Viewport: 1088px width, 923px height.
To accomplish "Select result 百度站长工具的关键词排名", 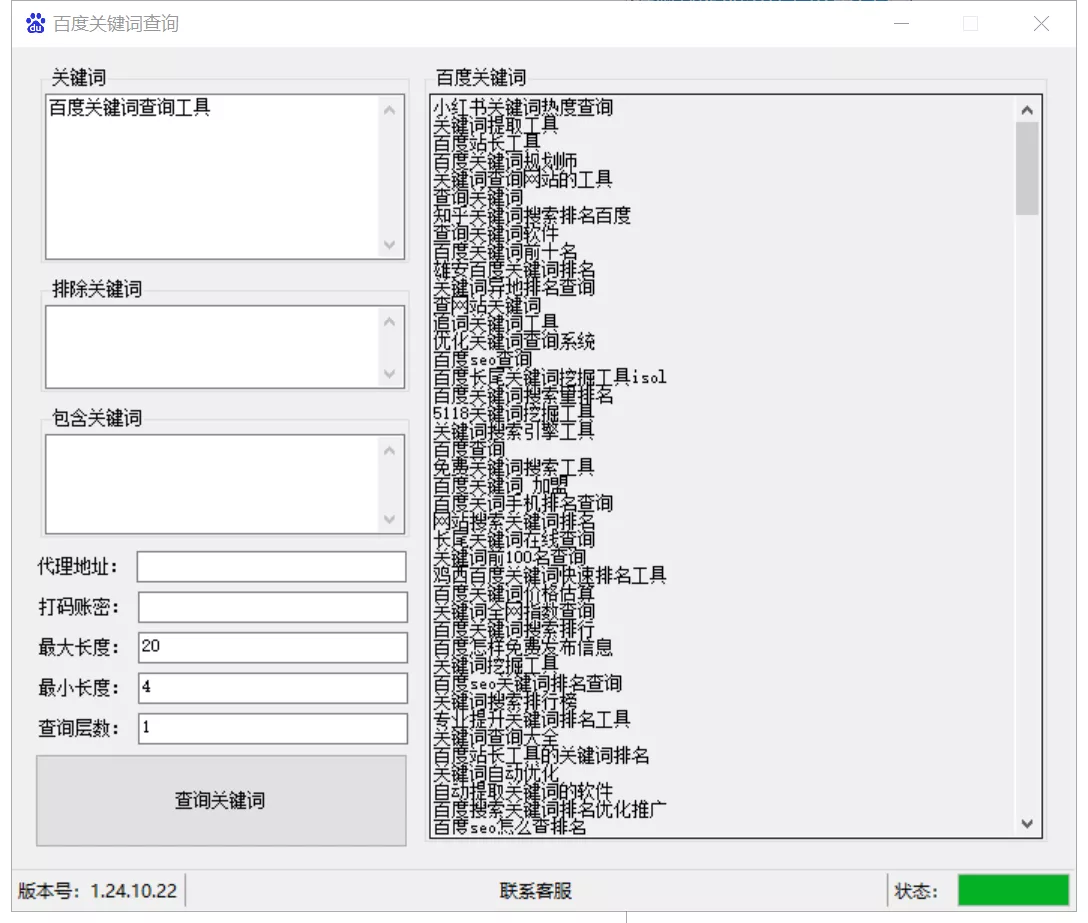I will 541,756.
